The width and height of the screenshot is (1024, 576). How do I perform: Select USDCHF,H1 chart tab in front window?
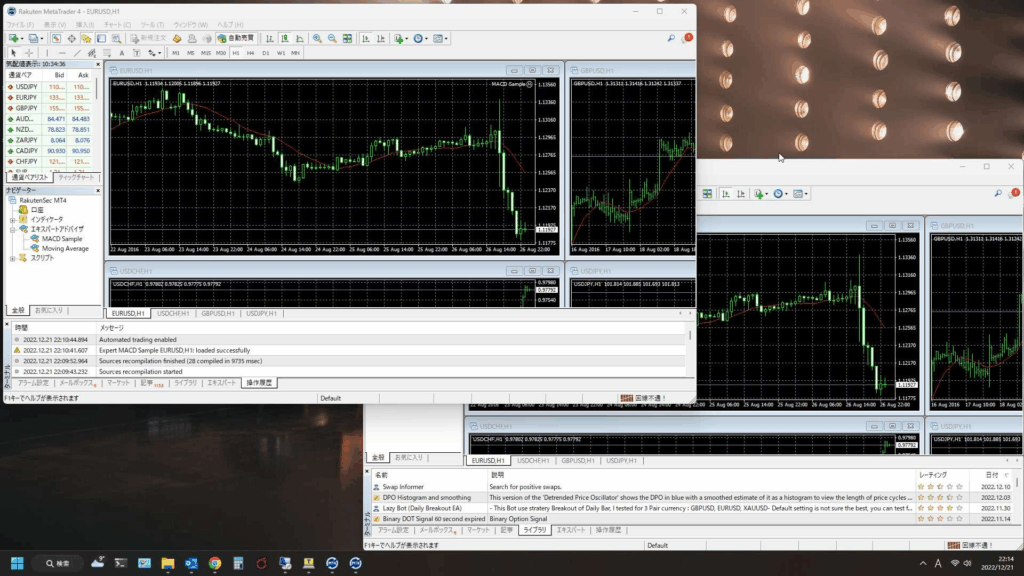tap(173, 313)
